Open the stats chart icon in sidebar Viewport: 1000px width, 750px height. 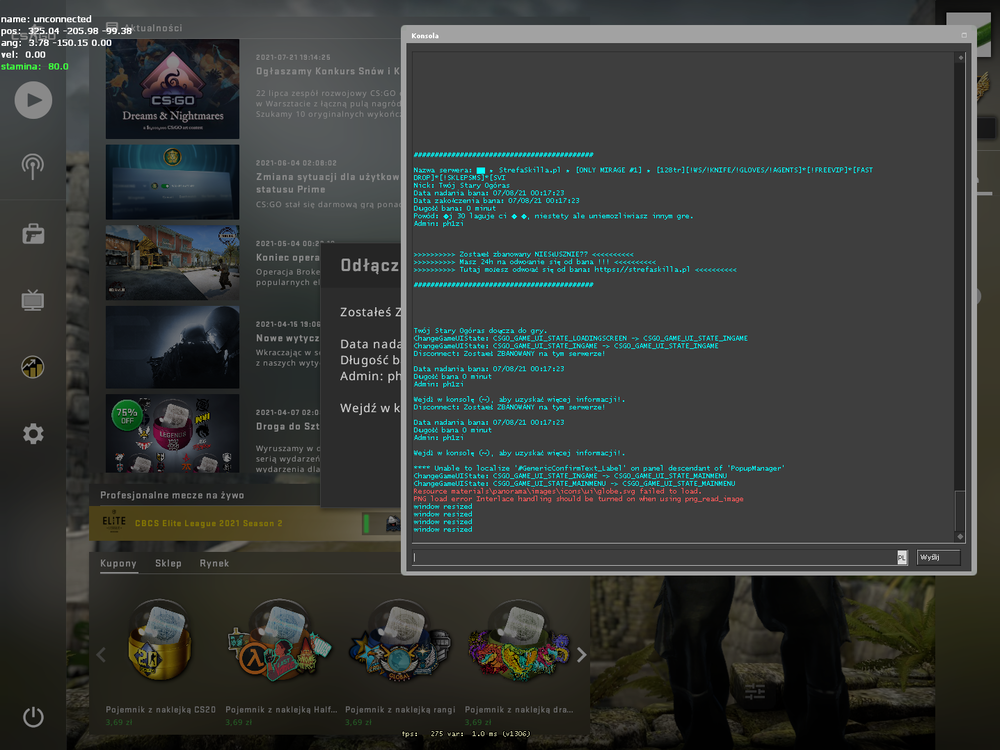tap(33, 367)
